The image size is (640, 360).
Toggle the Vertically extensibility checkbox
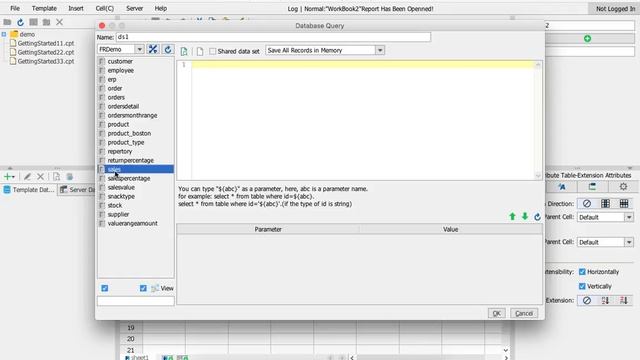point(582,286)
